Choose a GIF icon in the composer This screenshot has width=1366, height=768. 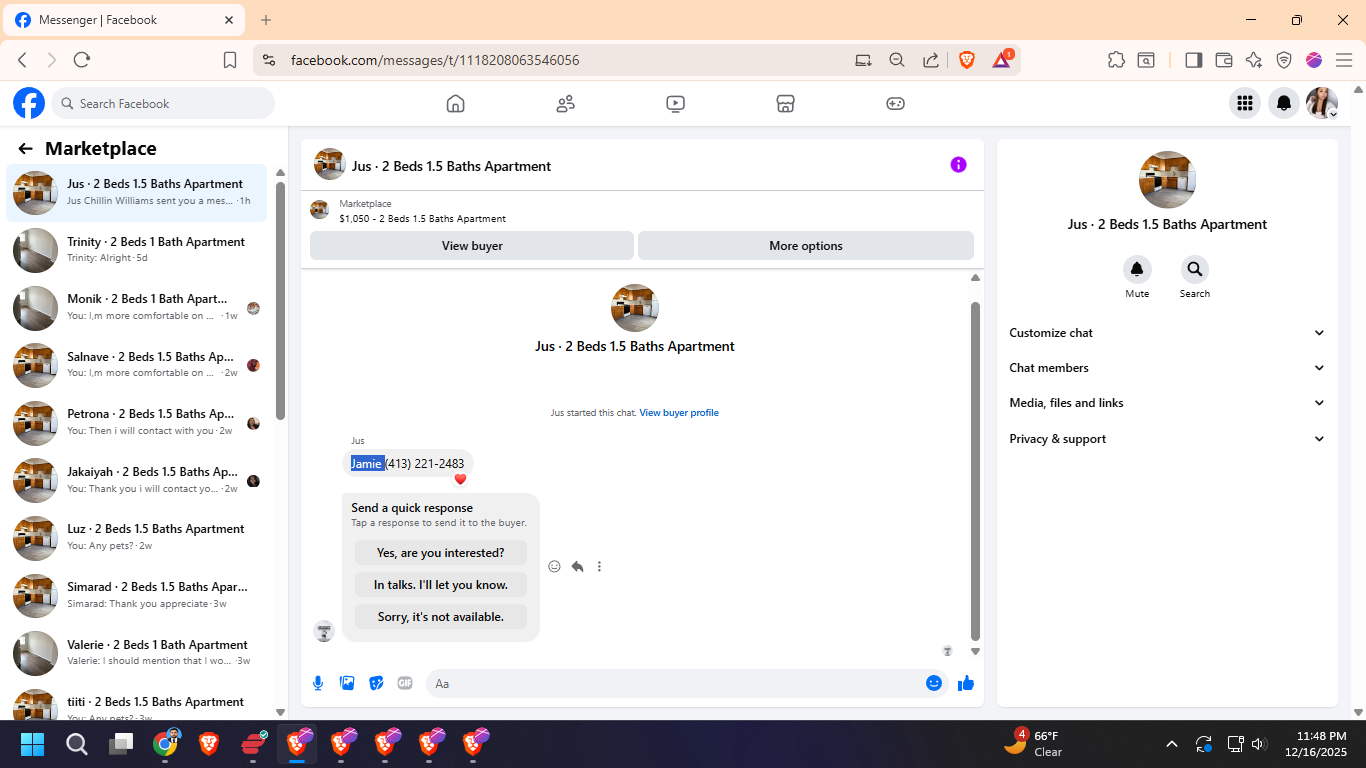click(x=405, y=683)
